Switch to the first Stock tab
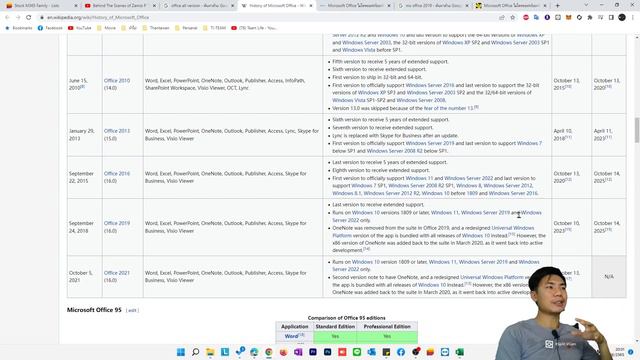640x360 pixels. tap(41, 6)
